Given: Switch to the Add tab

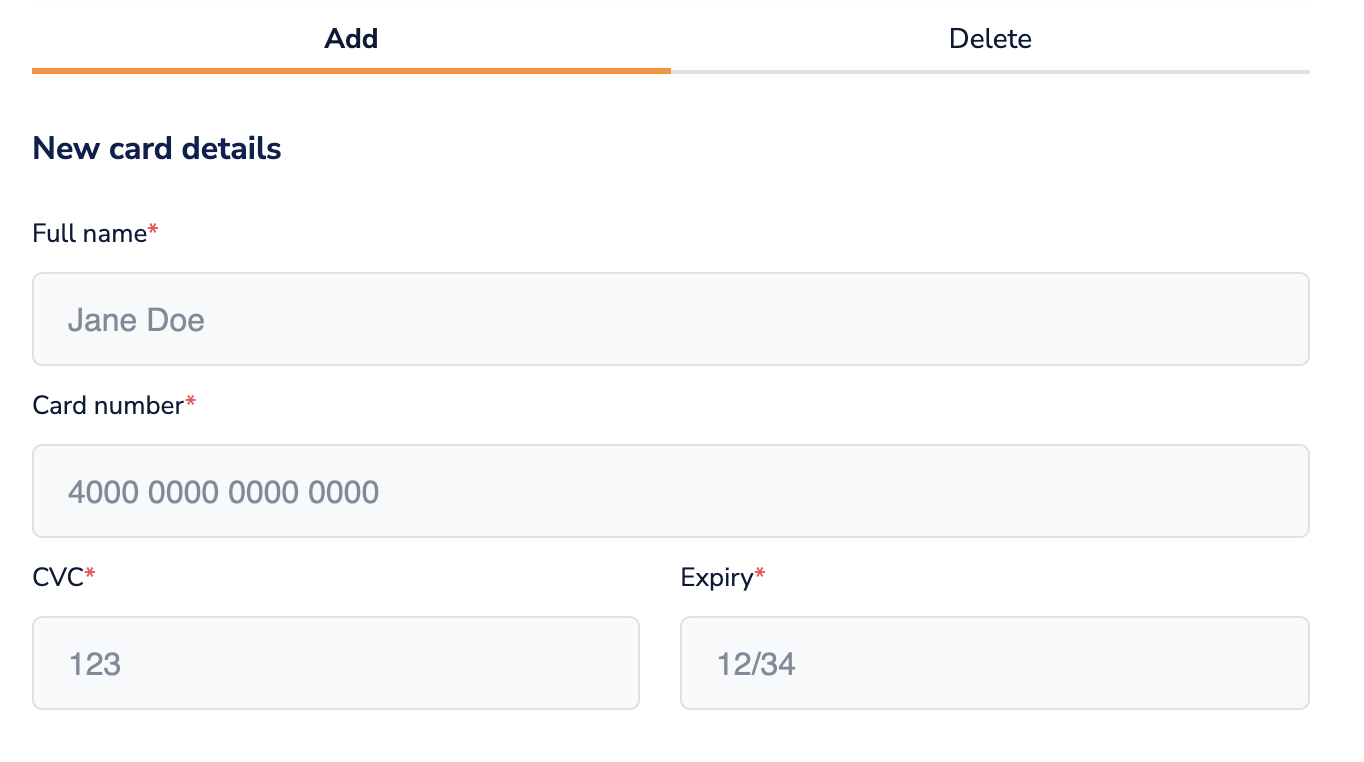Looking at the screenshot, I should pos(351,39).
